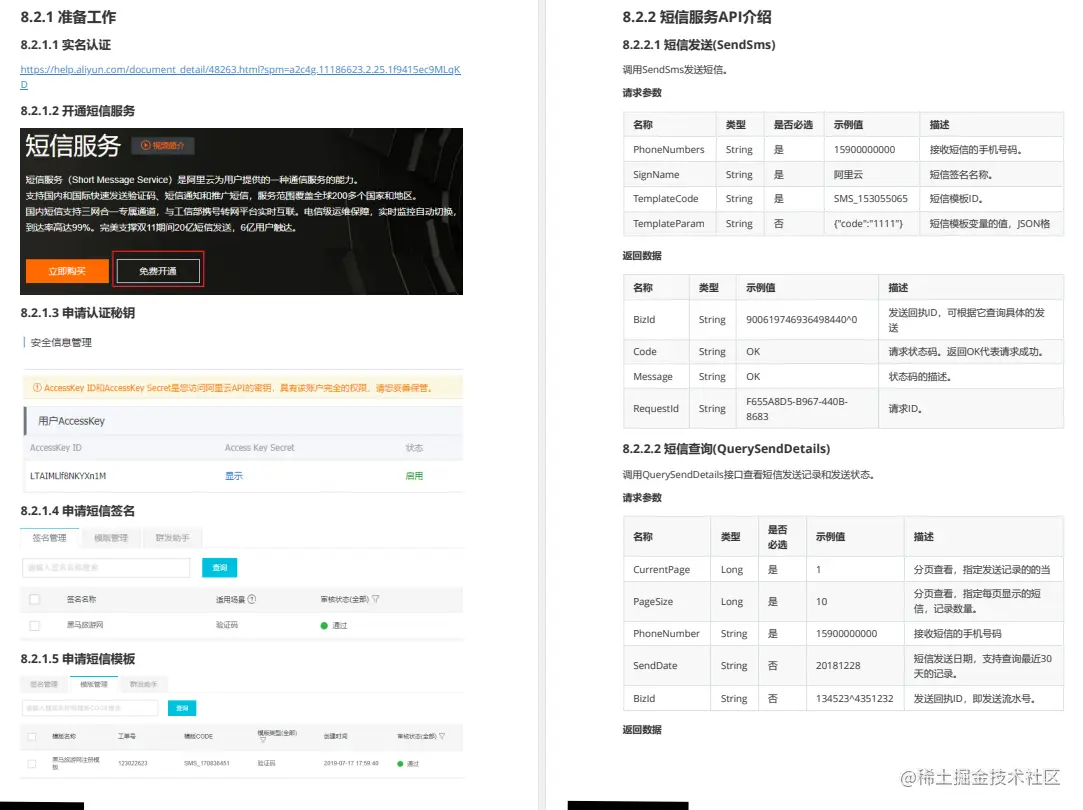Open the 审核状态(全部) filter in template table
This screenshot has width=1083, height=810.
442,736
